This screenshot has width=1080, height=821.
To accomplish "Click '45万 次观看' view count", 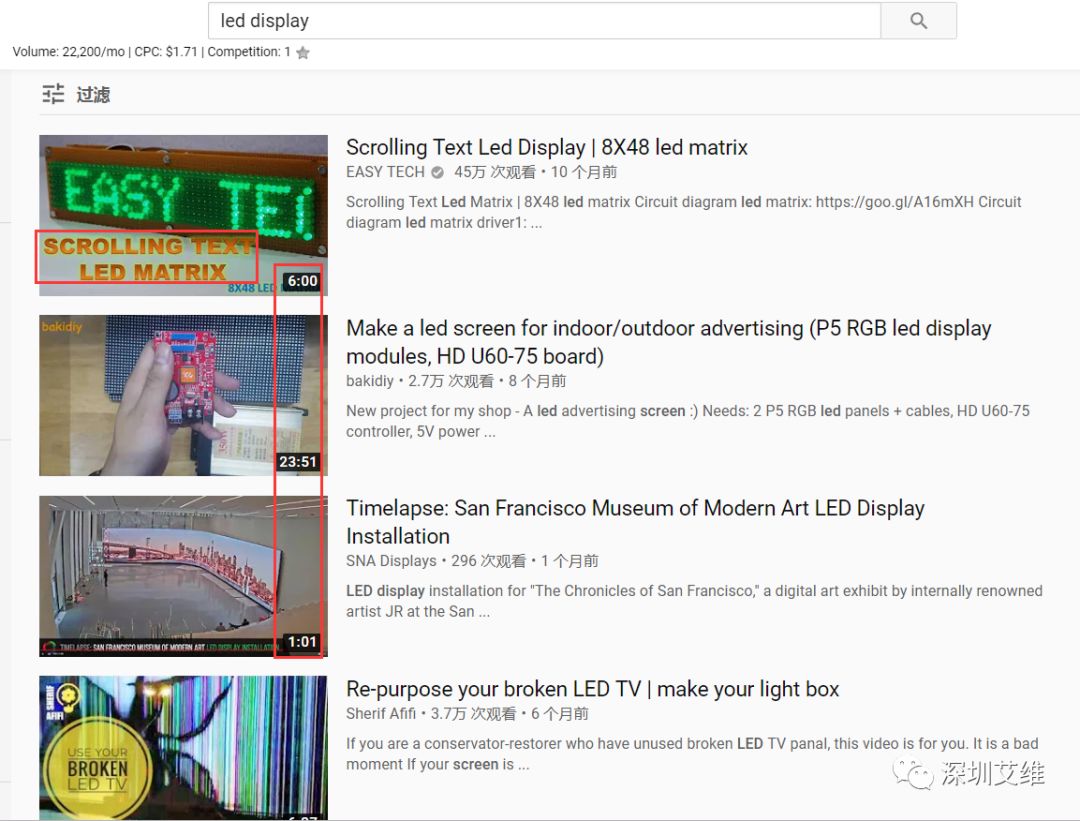I will pos(495,172).
